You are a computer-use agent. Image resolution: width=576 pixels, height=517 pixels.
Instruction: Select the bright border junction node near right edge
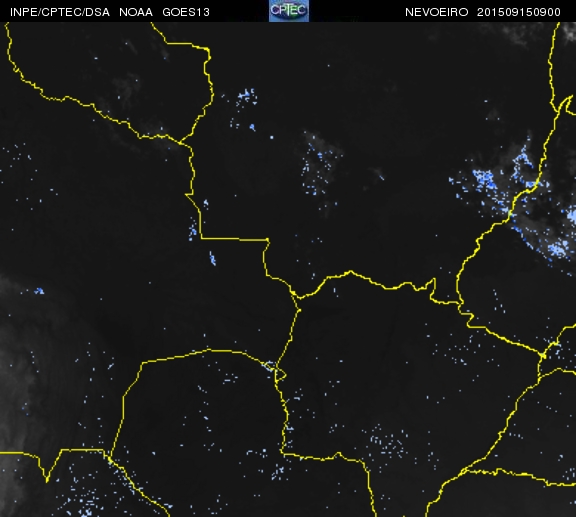(544, 356)
